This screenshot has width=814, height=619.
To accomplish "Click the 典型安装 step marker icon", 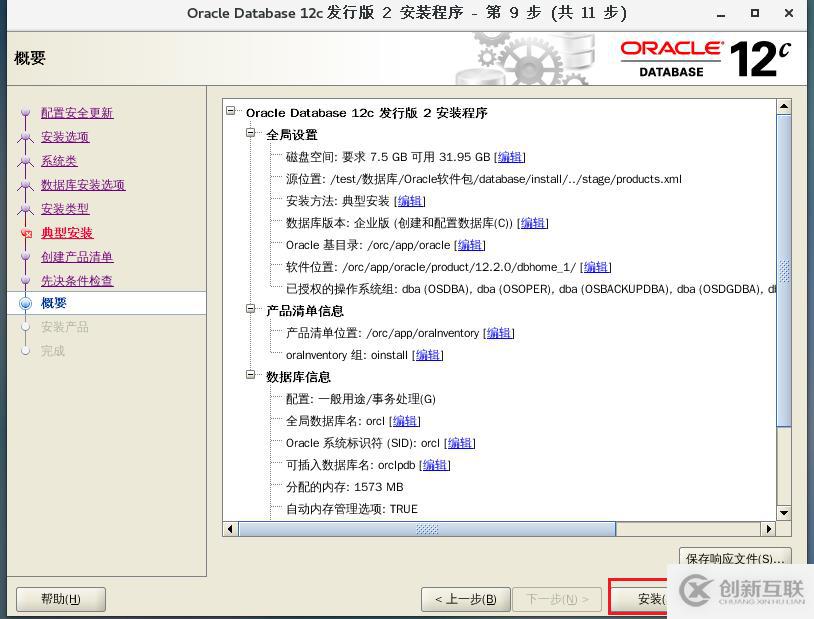I will pyautogui.click(x=26, y=233).
